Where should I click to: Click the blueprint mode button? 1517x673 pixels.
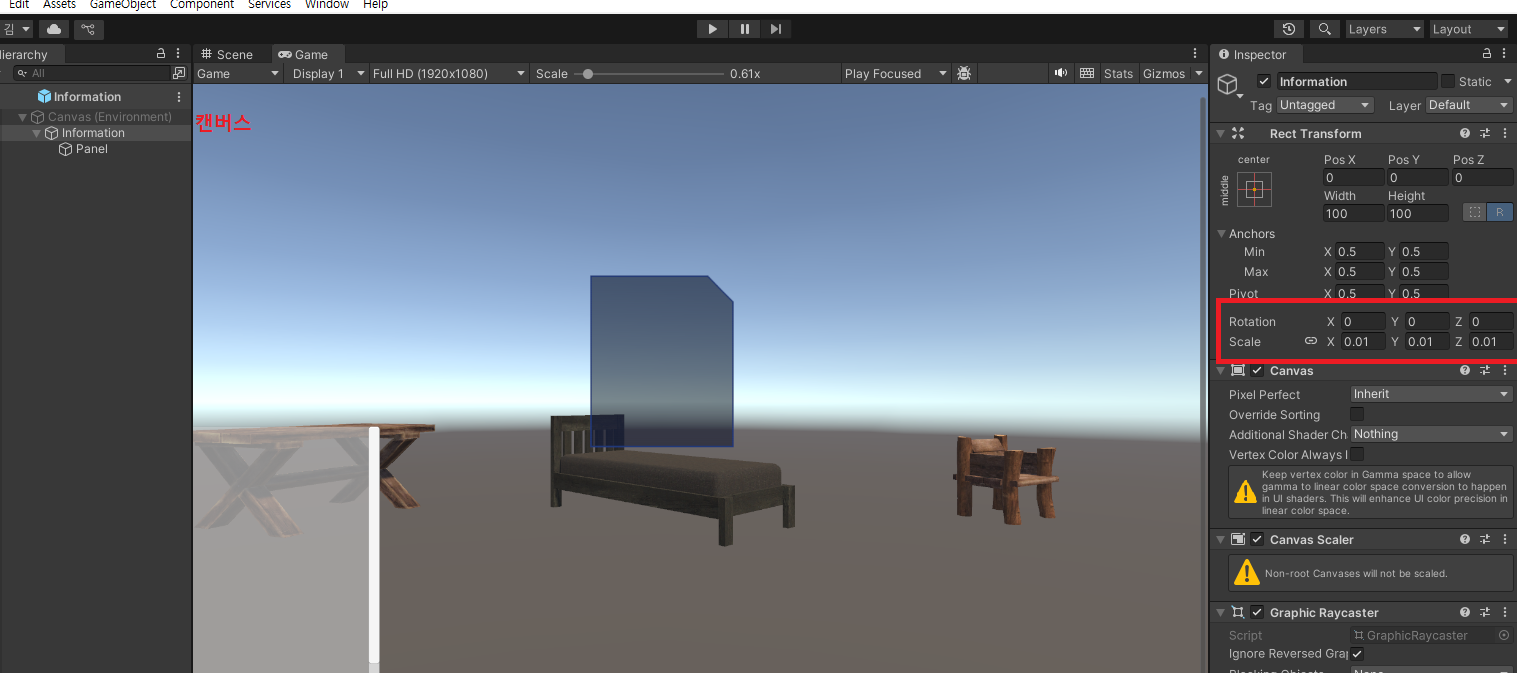coord(1475,212)
